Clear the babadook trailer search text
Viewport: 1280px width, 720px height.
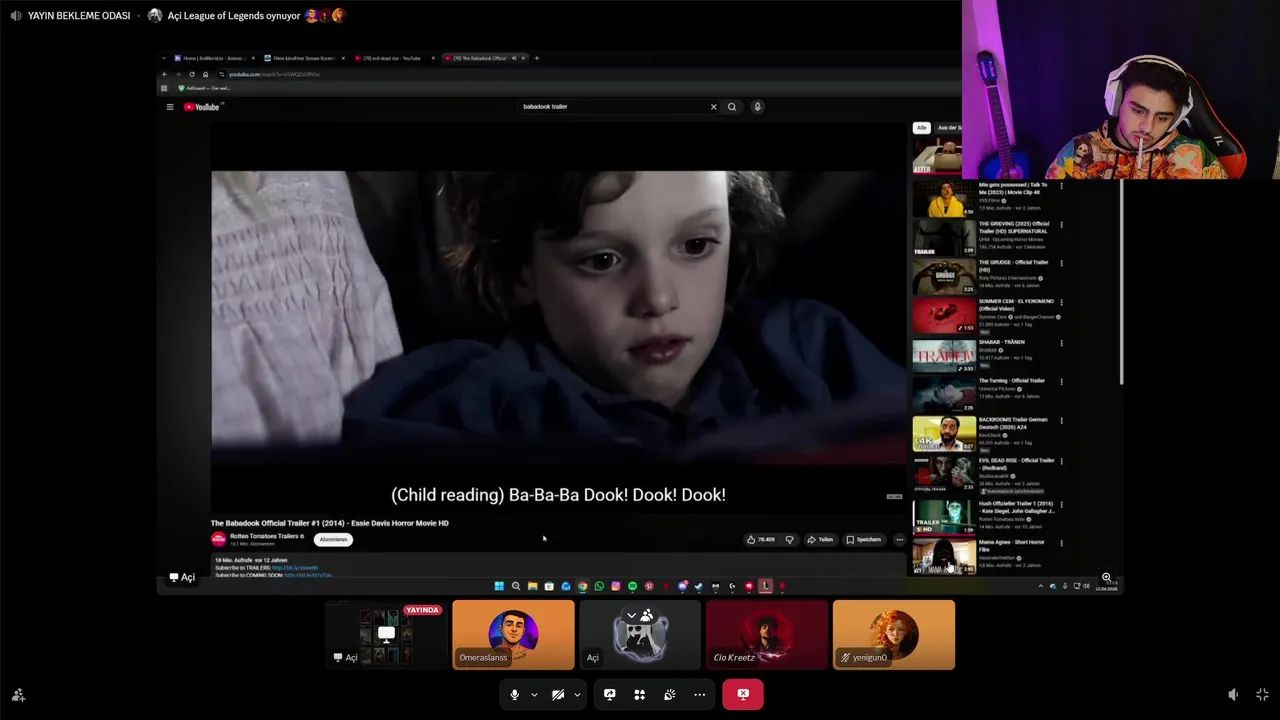(713, 106)
